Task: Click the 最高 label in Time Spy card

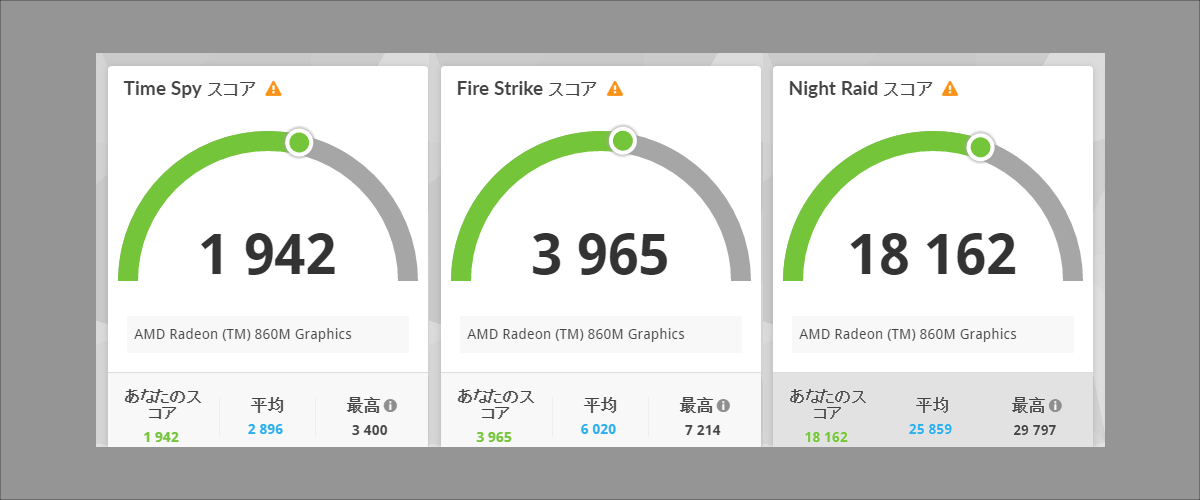Action: click(363, 406)
